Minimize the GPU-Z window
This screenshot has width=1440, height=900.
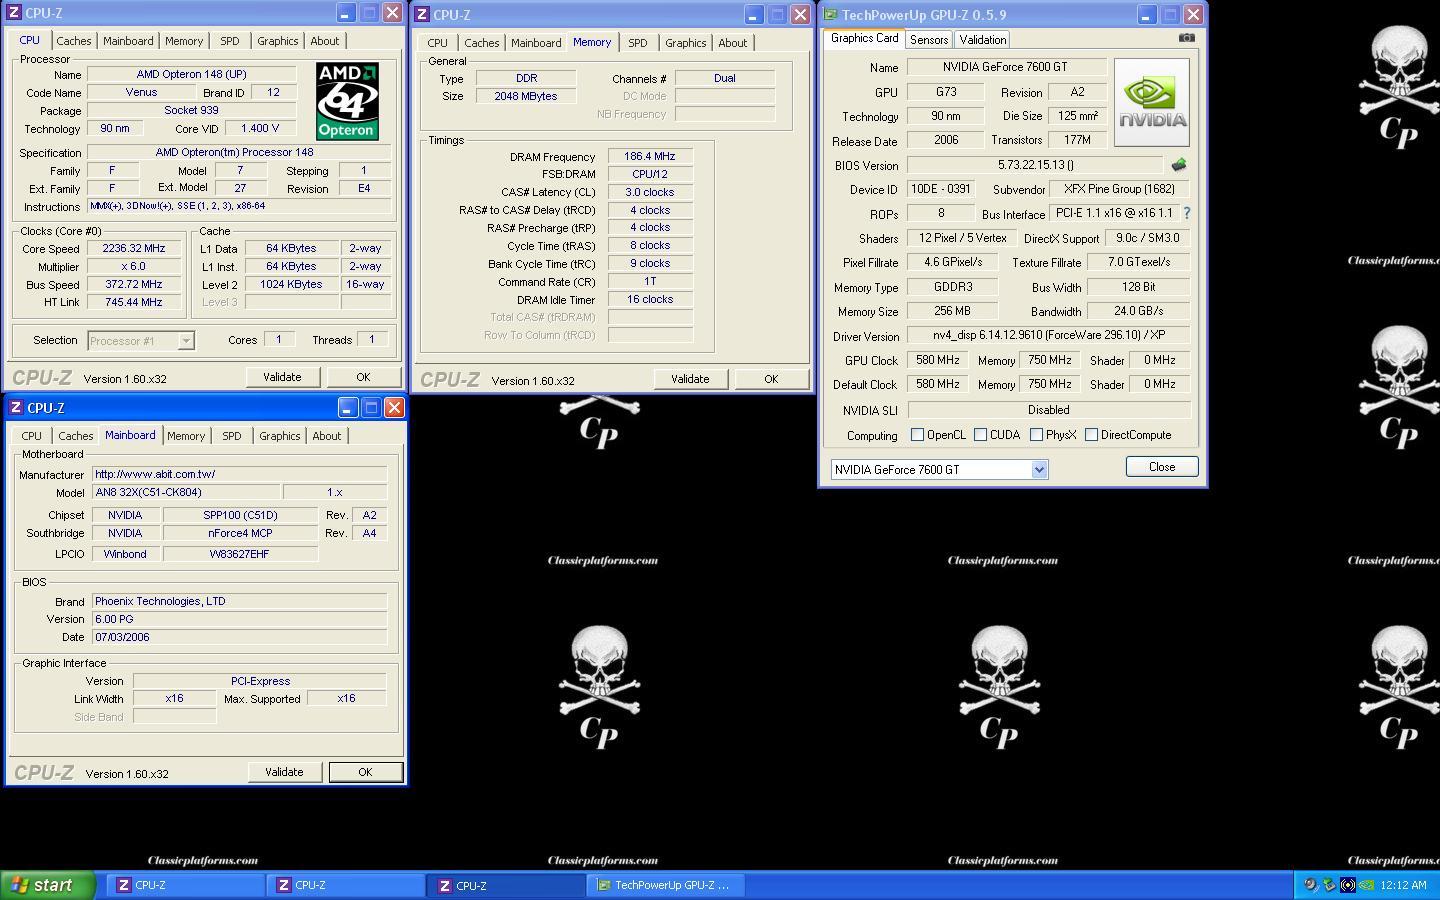[1146, 15]
